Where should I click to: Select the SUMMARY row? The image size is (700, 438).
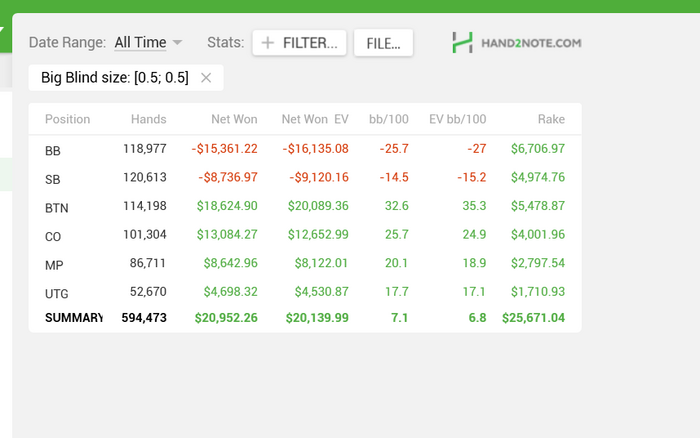(x=305, y=318)
